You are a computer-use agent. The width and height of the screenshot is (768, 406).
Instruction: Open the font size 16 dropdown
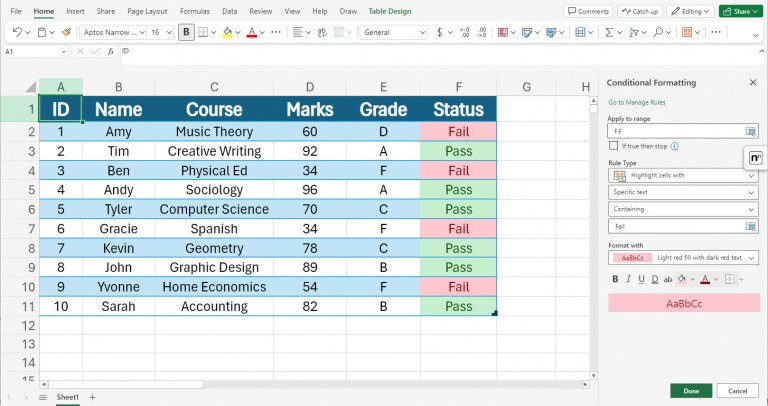(169, 32)
